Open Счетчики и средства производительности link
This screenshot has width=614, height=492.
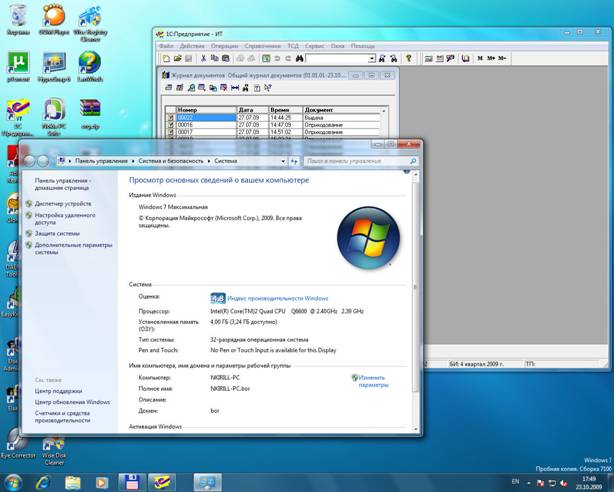tap(62, 417)
